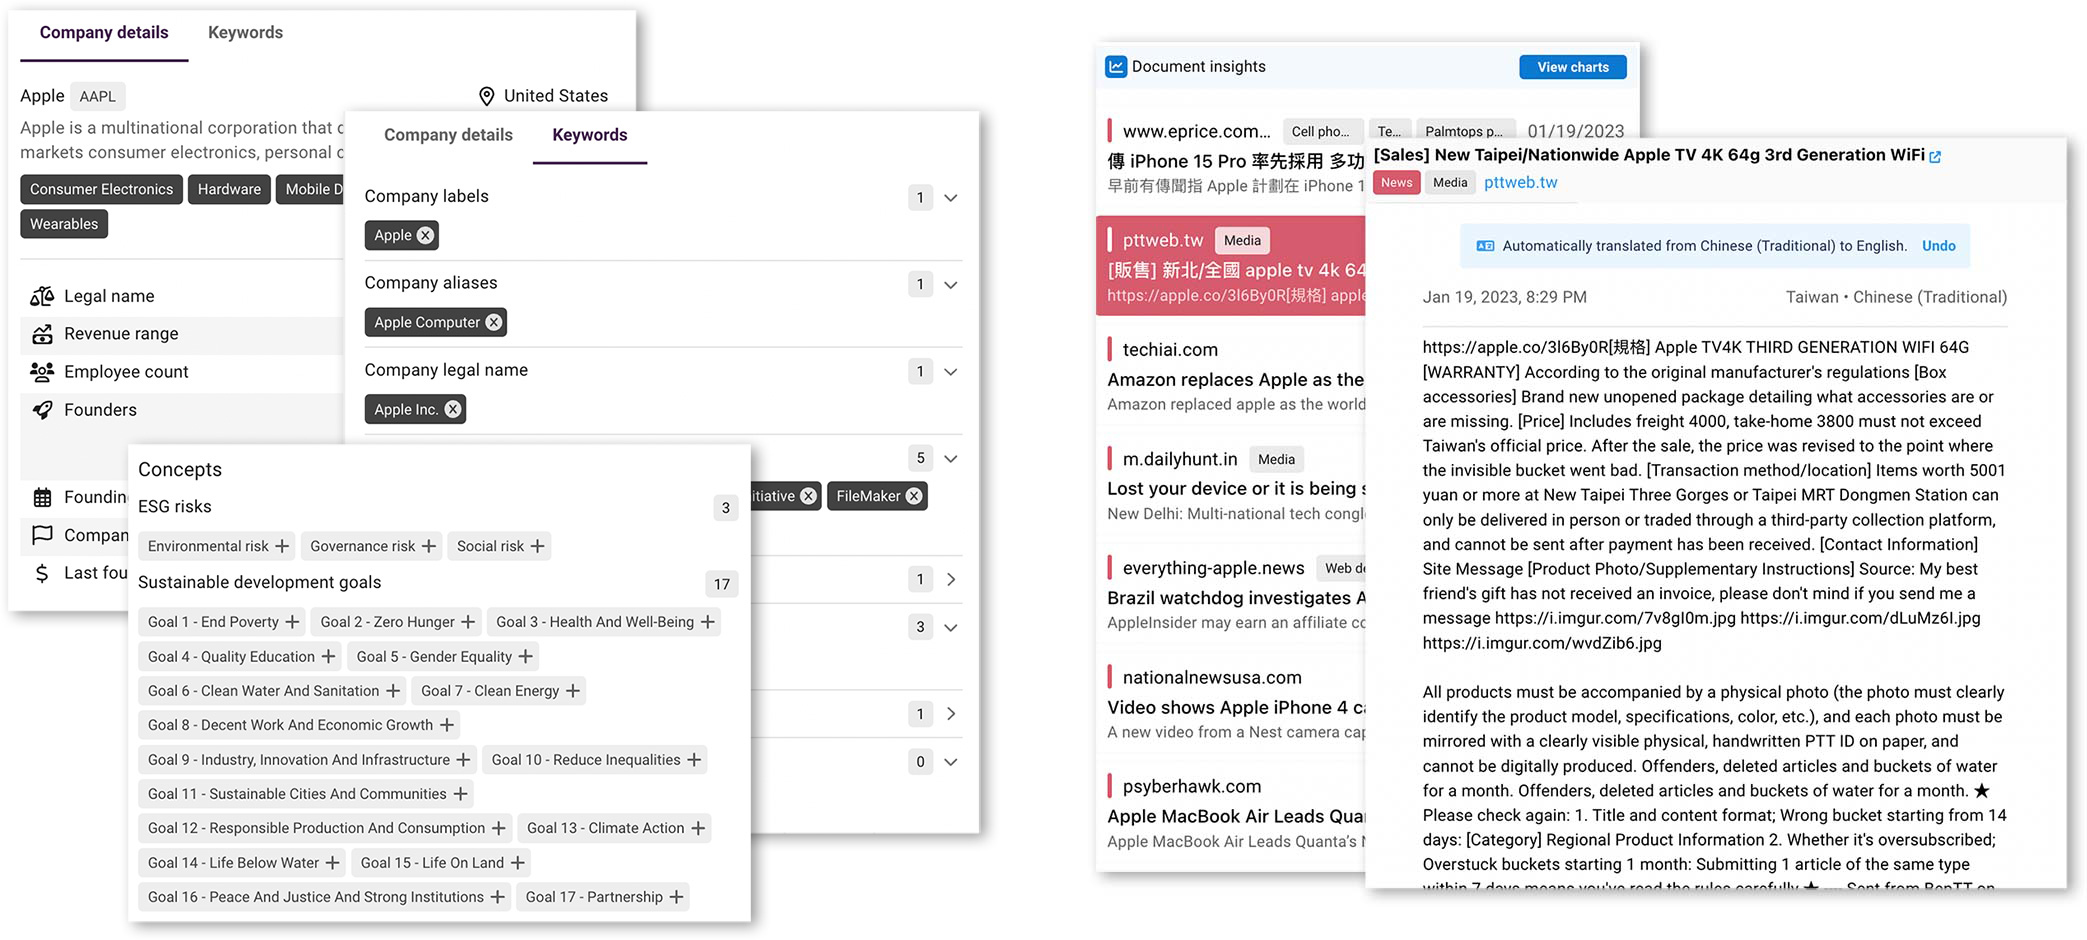Add Goal 2 - Zero Hunger
Viewport: 2087px width, 940px height.
coord(468,622)
